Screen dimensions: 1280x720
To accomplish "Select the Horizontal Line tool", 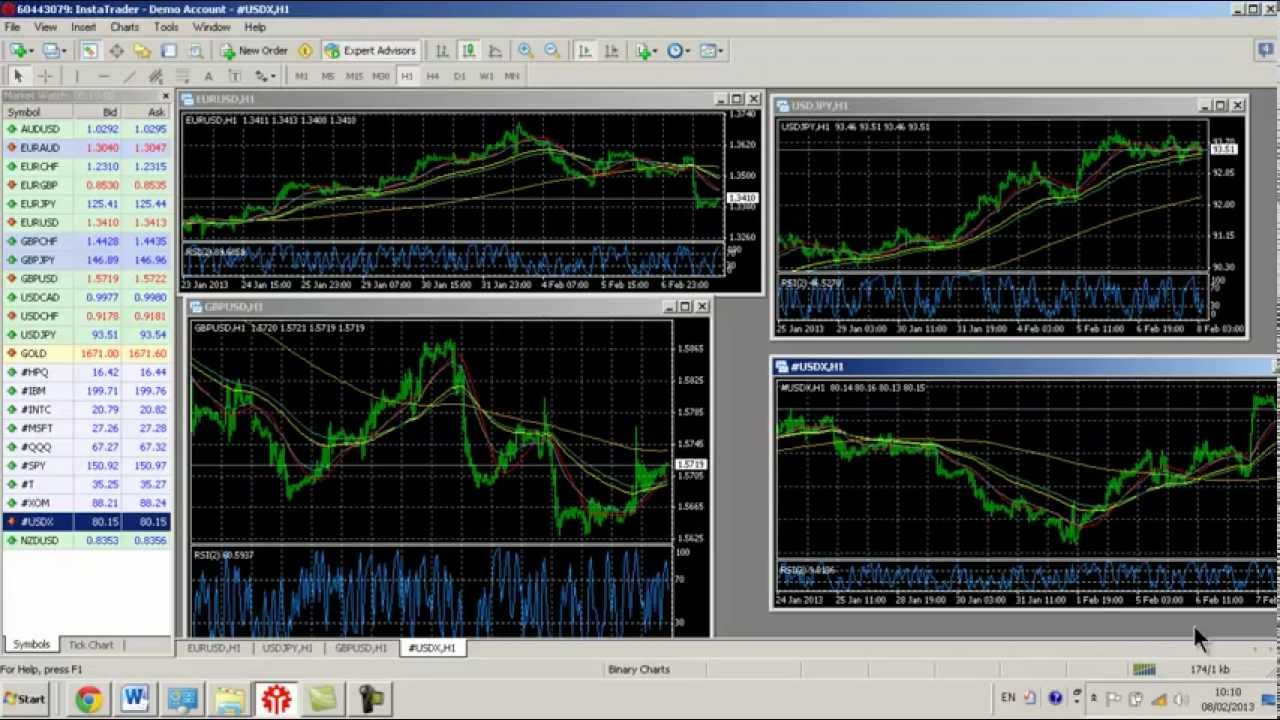I will pos(103,76).
